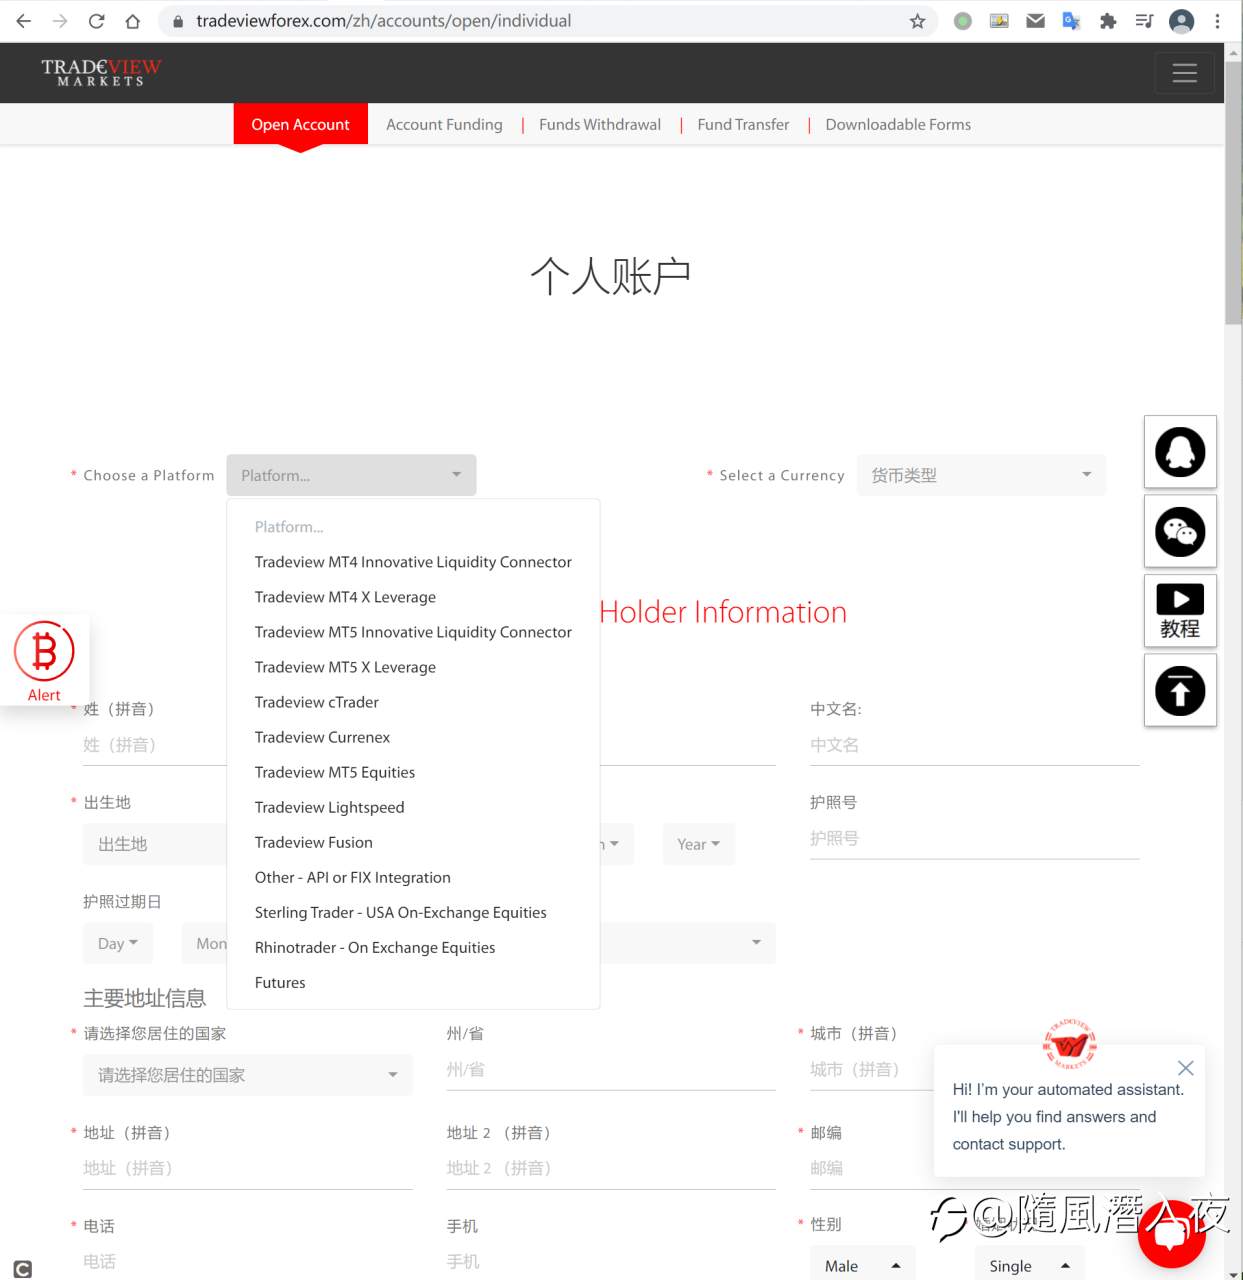Viewport: 1243px width, 1280px height.
Task: Open the red chat bubble launcher
Action: click(x=1171, y=1234)
